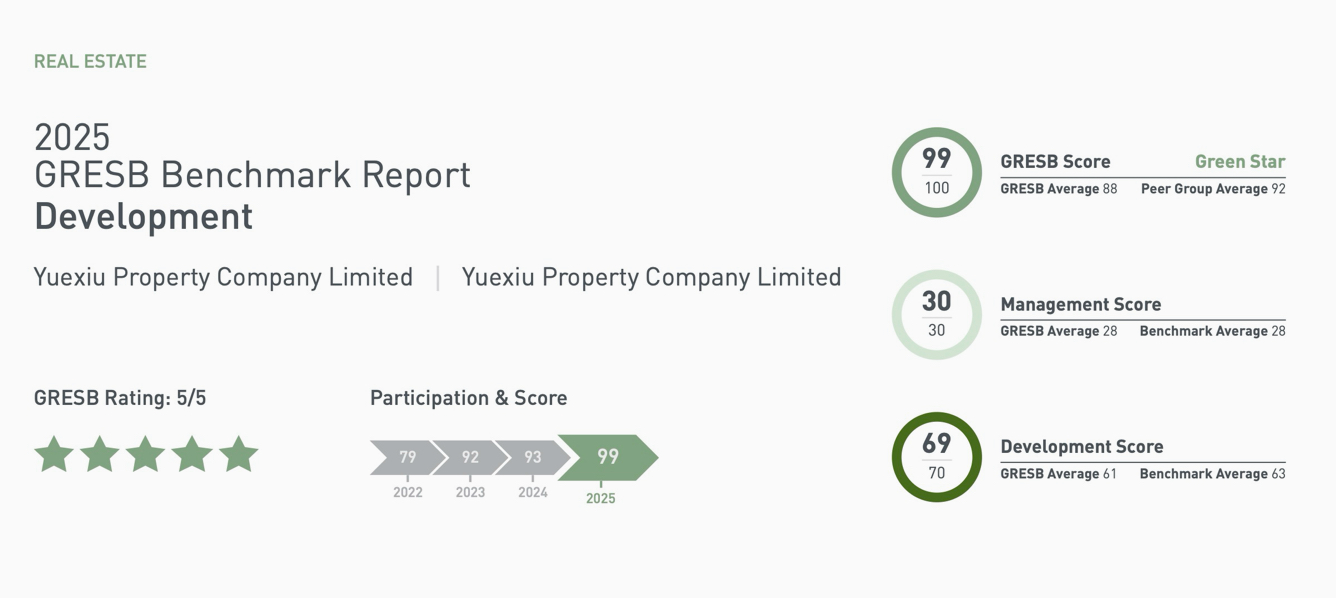Click Peer Group Average 92 text
The width and height of the screenshot is (1336, 598).
1213,189
